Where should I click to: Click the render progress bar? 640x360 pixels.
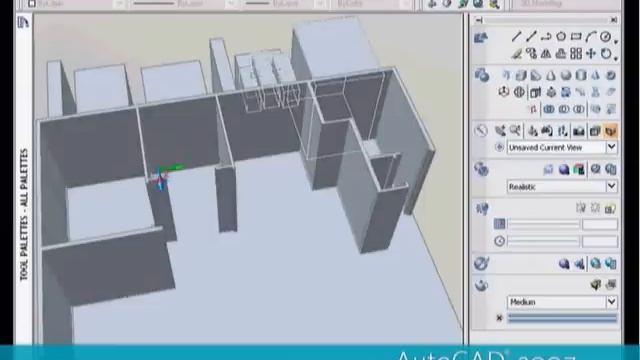[x=562, y=318]
